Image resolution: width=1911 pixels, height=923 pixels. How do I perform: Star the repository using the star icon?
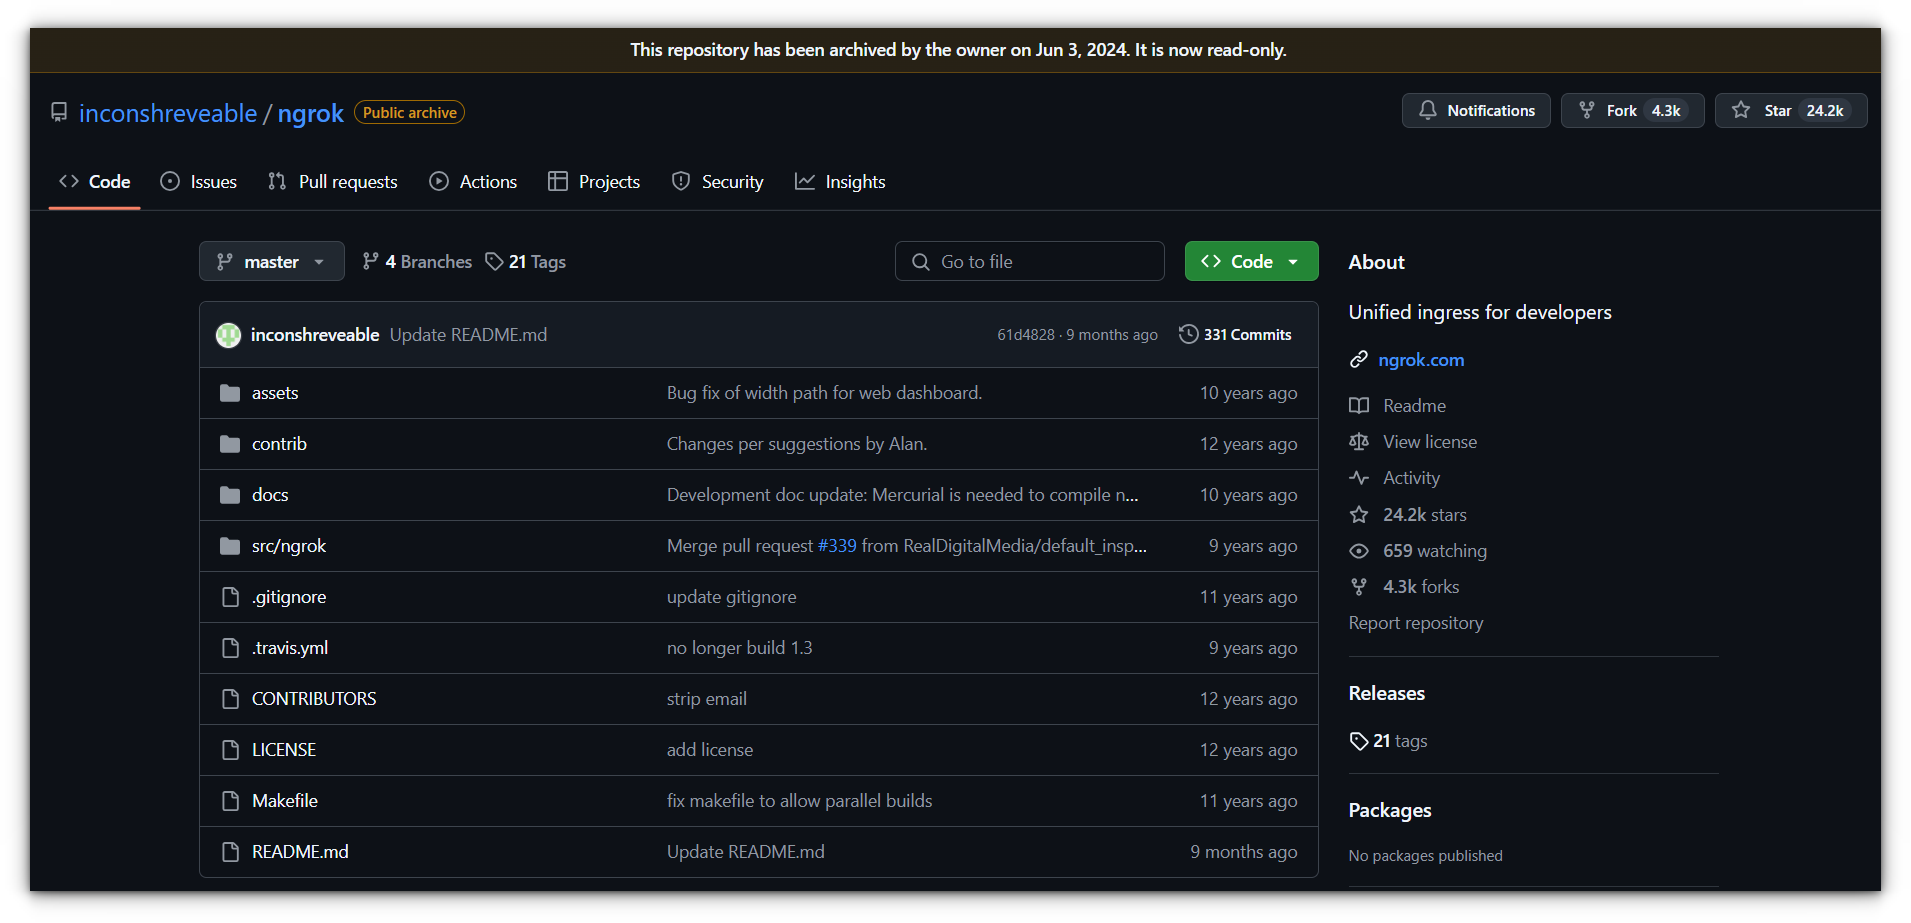[1741, 110]
